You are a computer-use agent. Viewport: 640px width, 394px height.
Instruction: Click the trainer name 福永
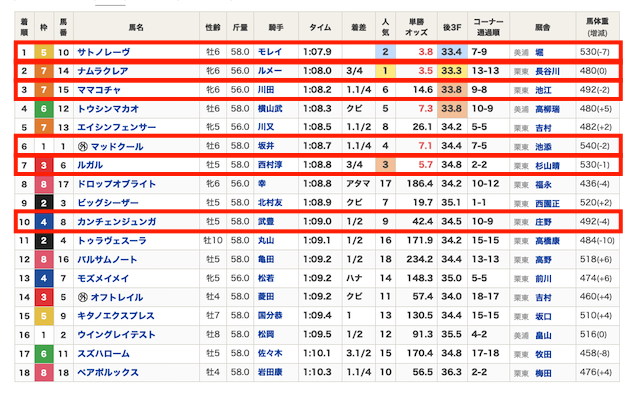543,185
